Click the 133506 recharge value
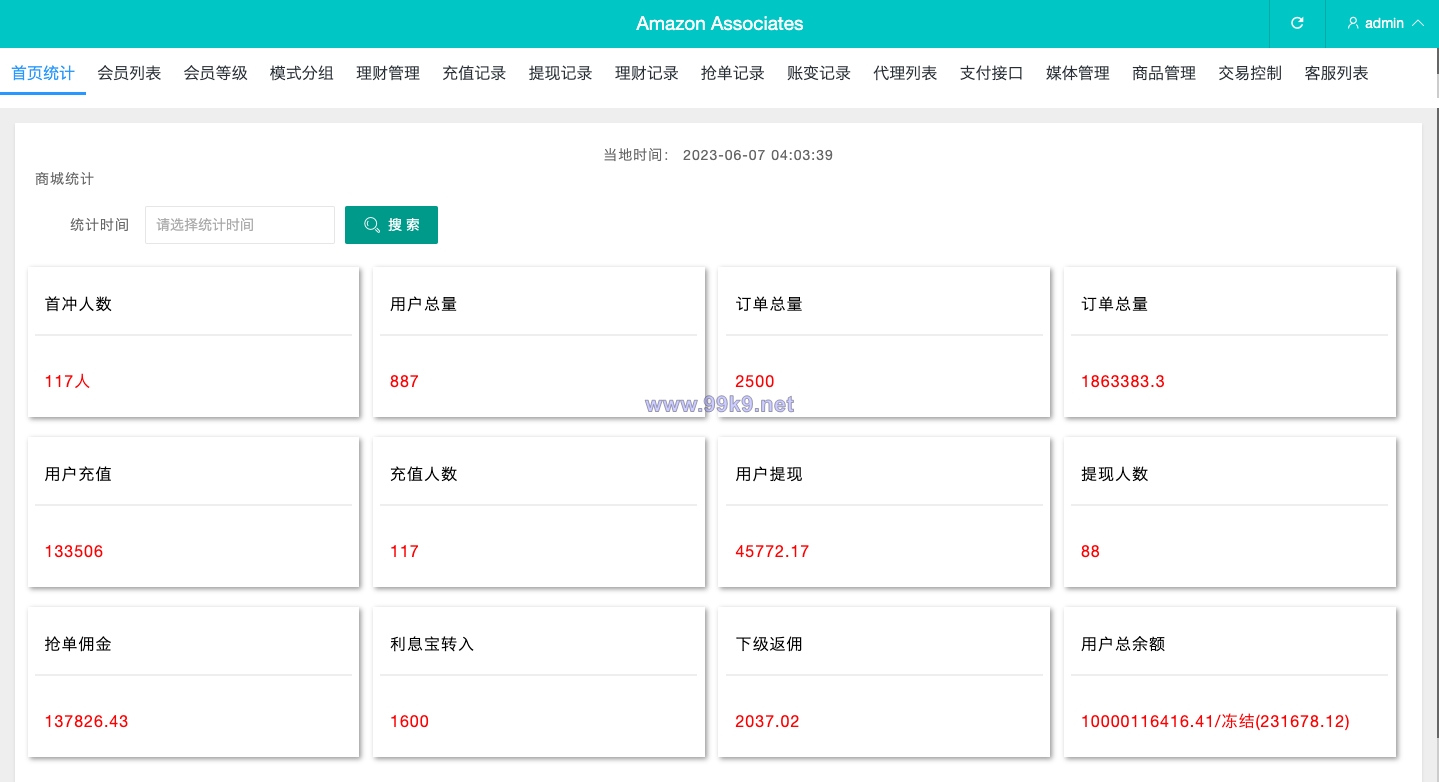Image resolution: width=1439 pixels, height=782 pixels. tap(74, 551)
